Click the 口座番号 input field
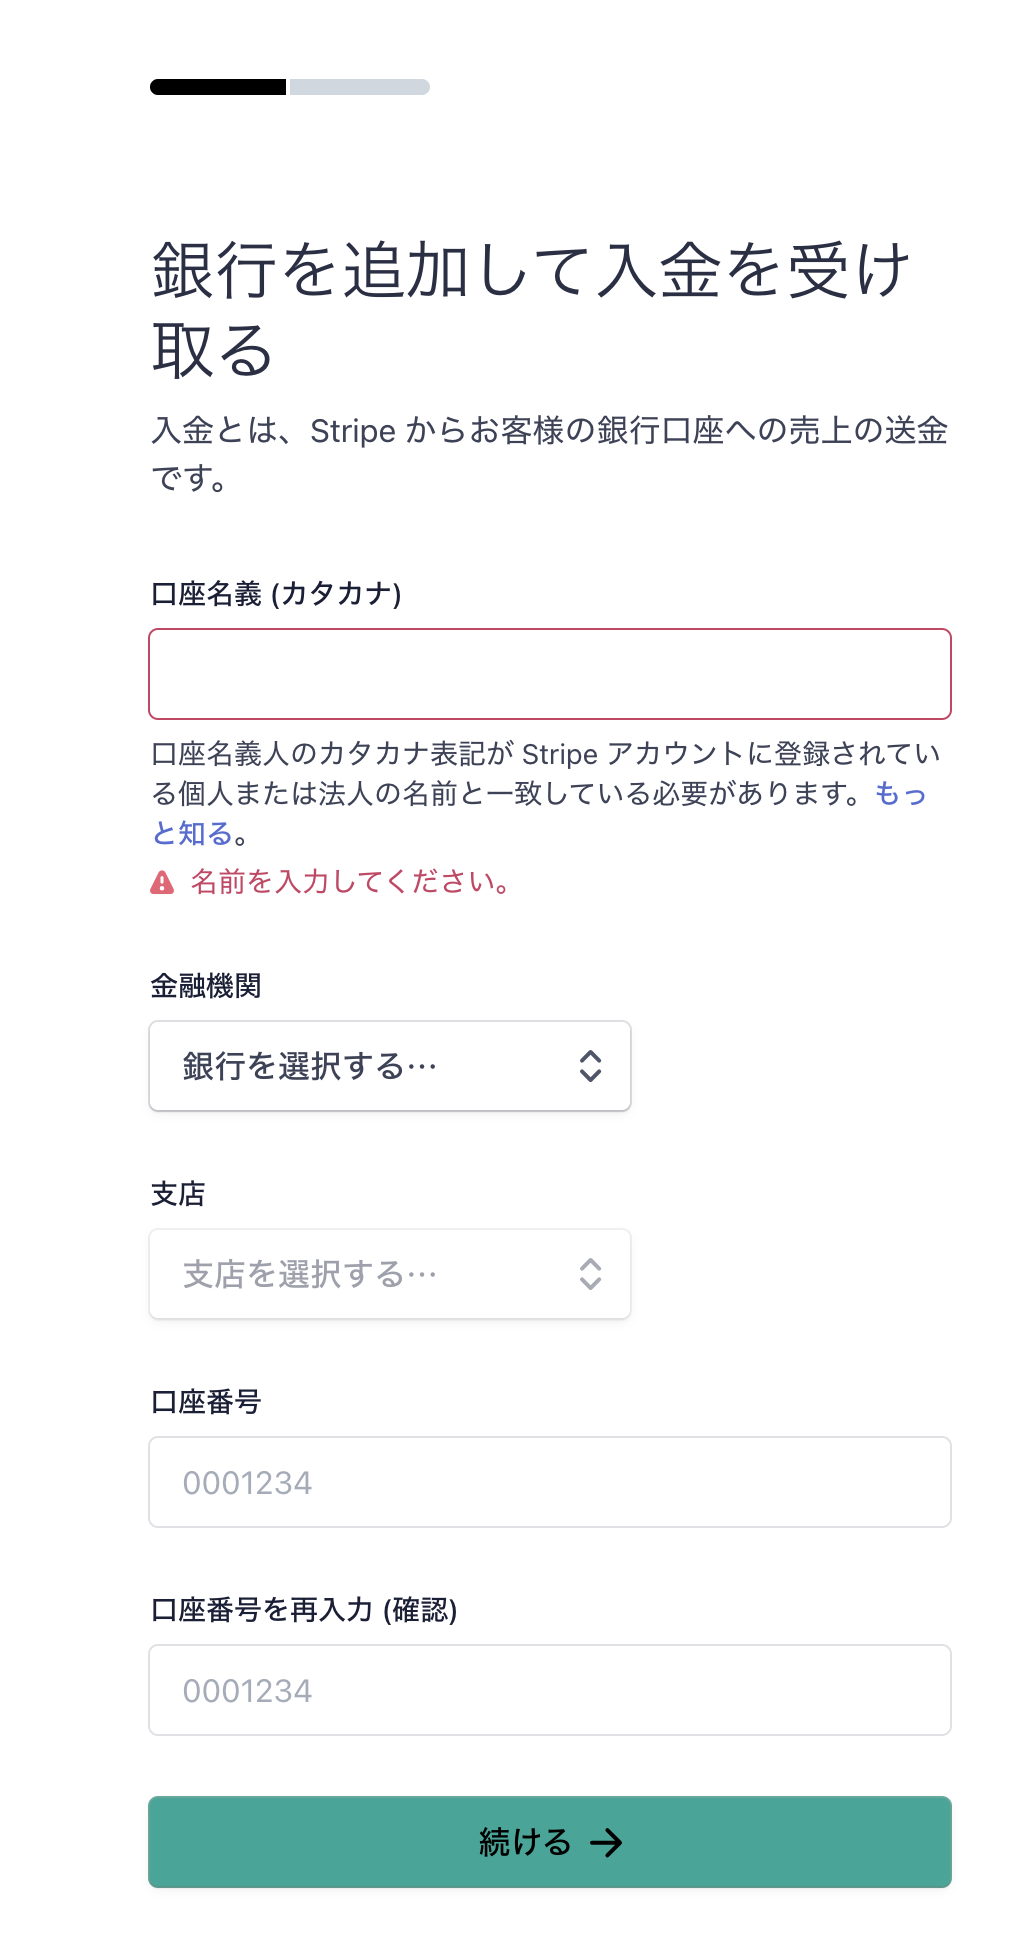Screen dimensions: 1022x1944 click(x=550, y=1482)
